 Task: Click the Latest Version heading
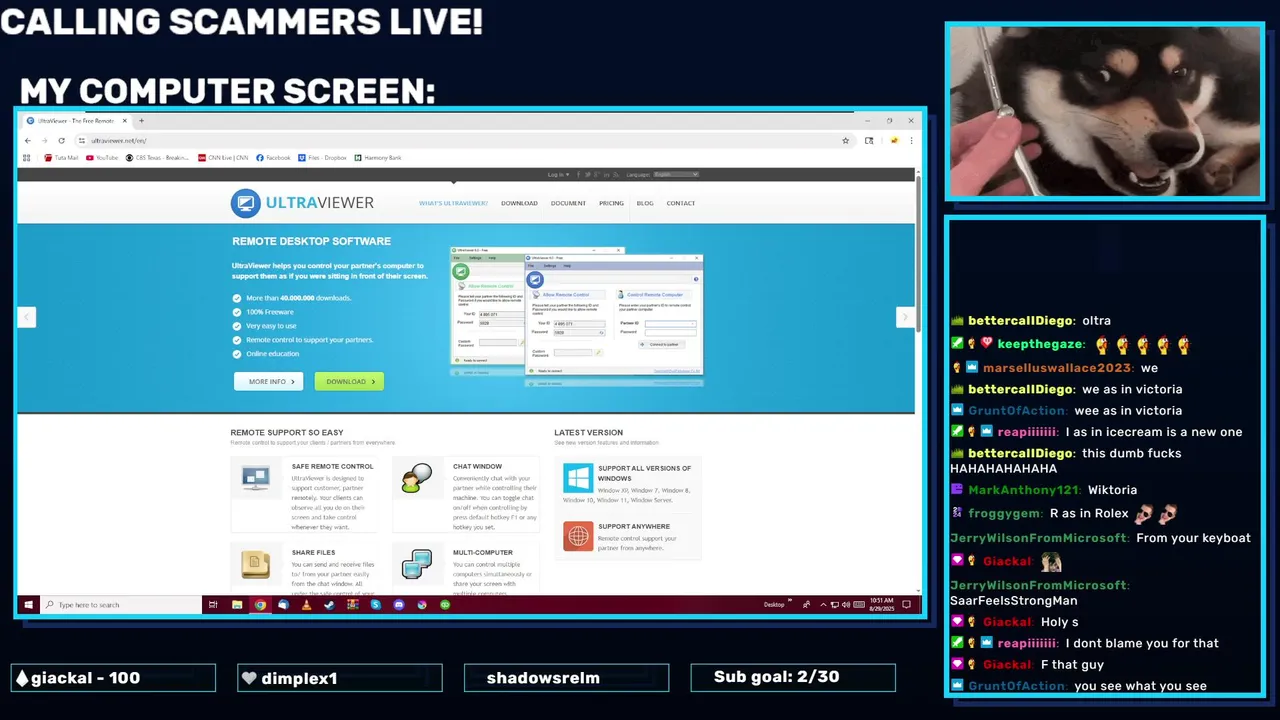[x=588, y=433]
